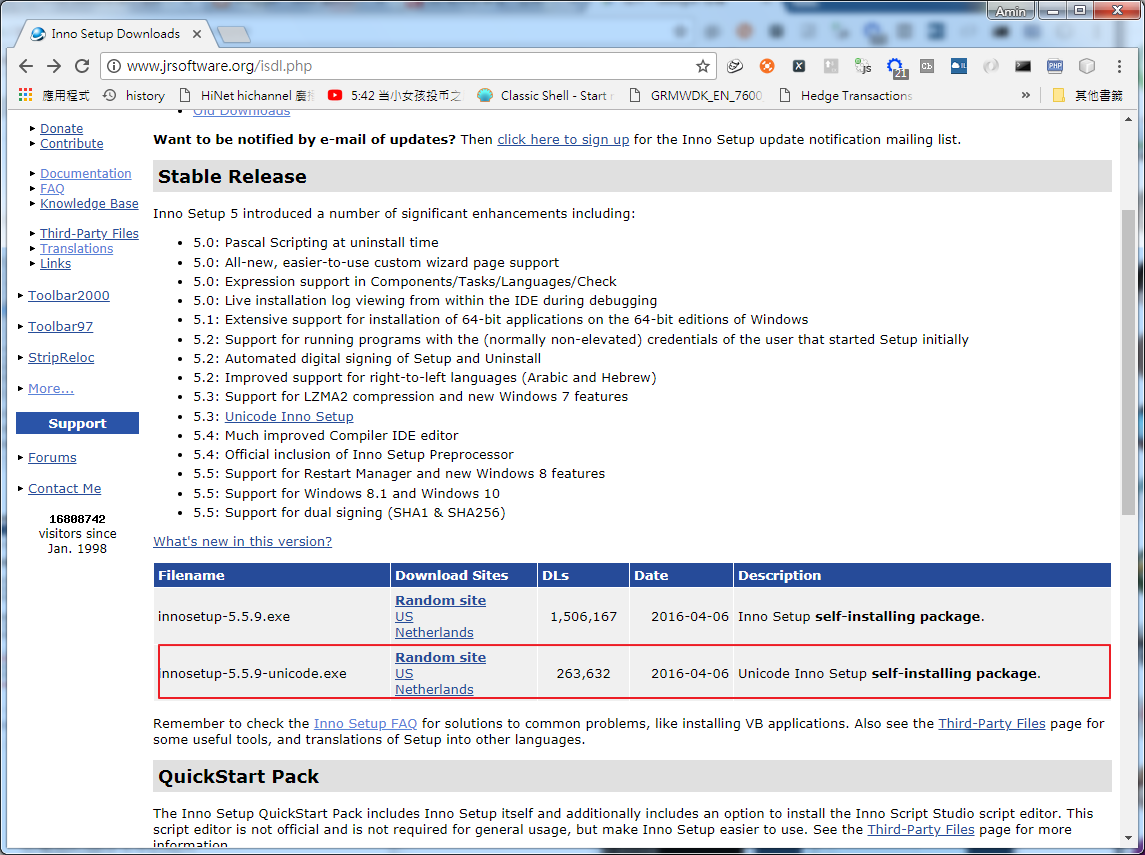Viewport: 1145px width, 855px height.
Task: Select the innosetup-5.5.9-unicode.exe filename text
Action: pos(253,673)
